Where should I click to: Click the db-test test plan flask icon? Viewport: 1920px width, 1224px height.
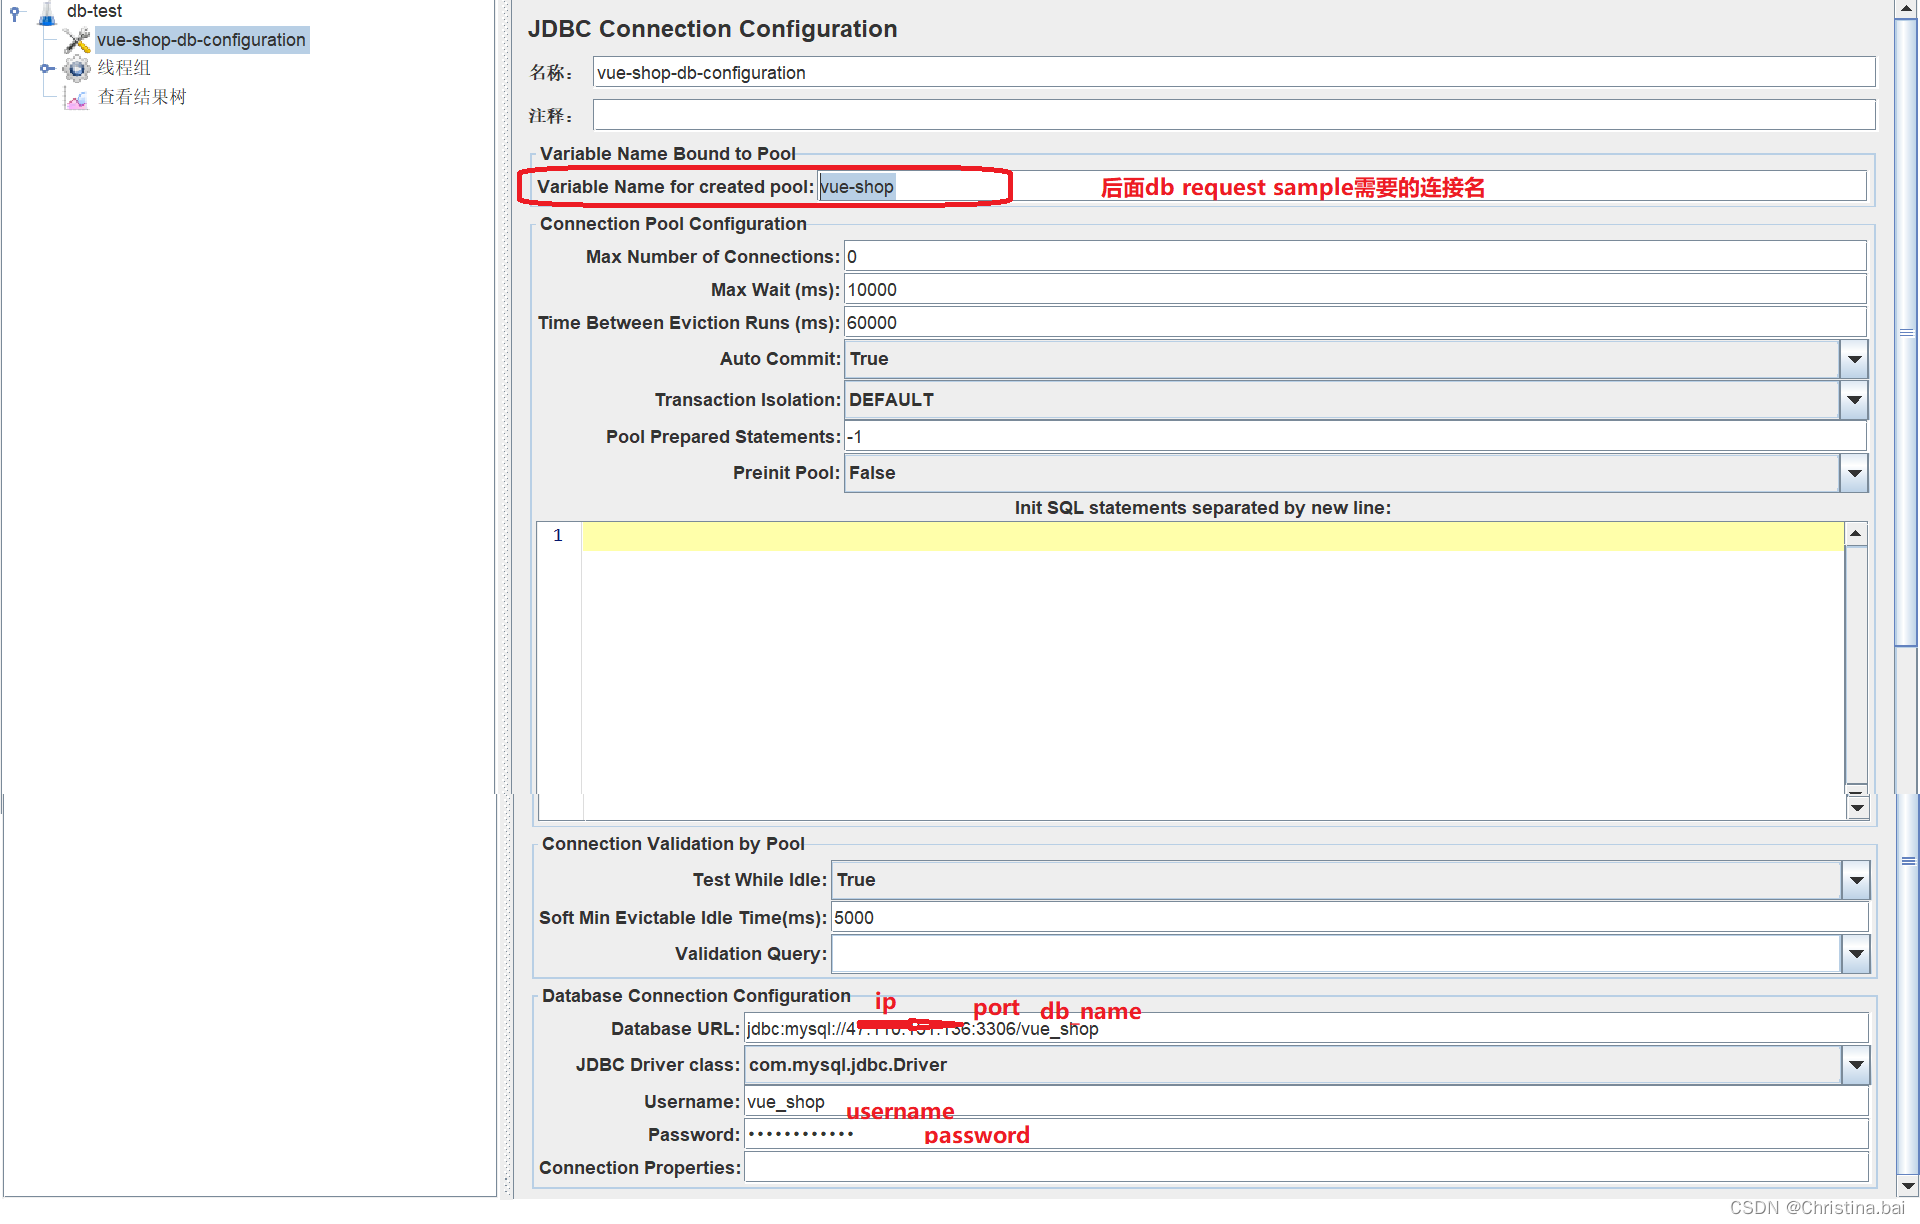click(47, 13)
